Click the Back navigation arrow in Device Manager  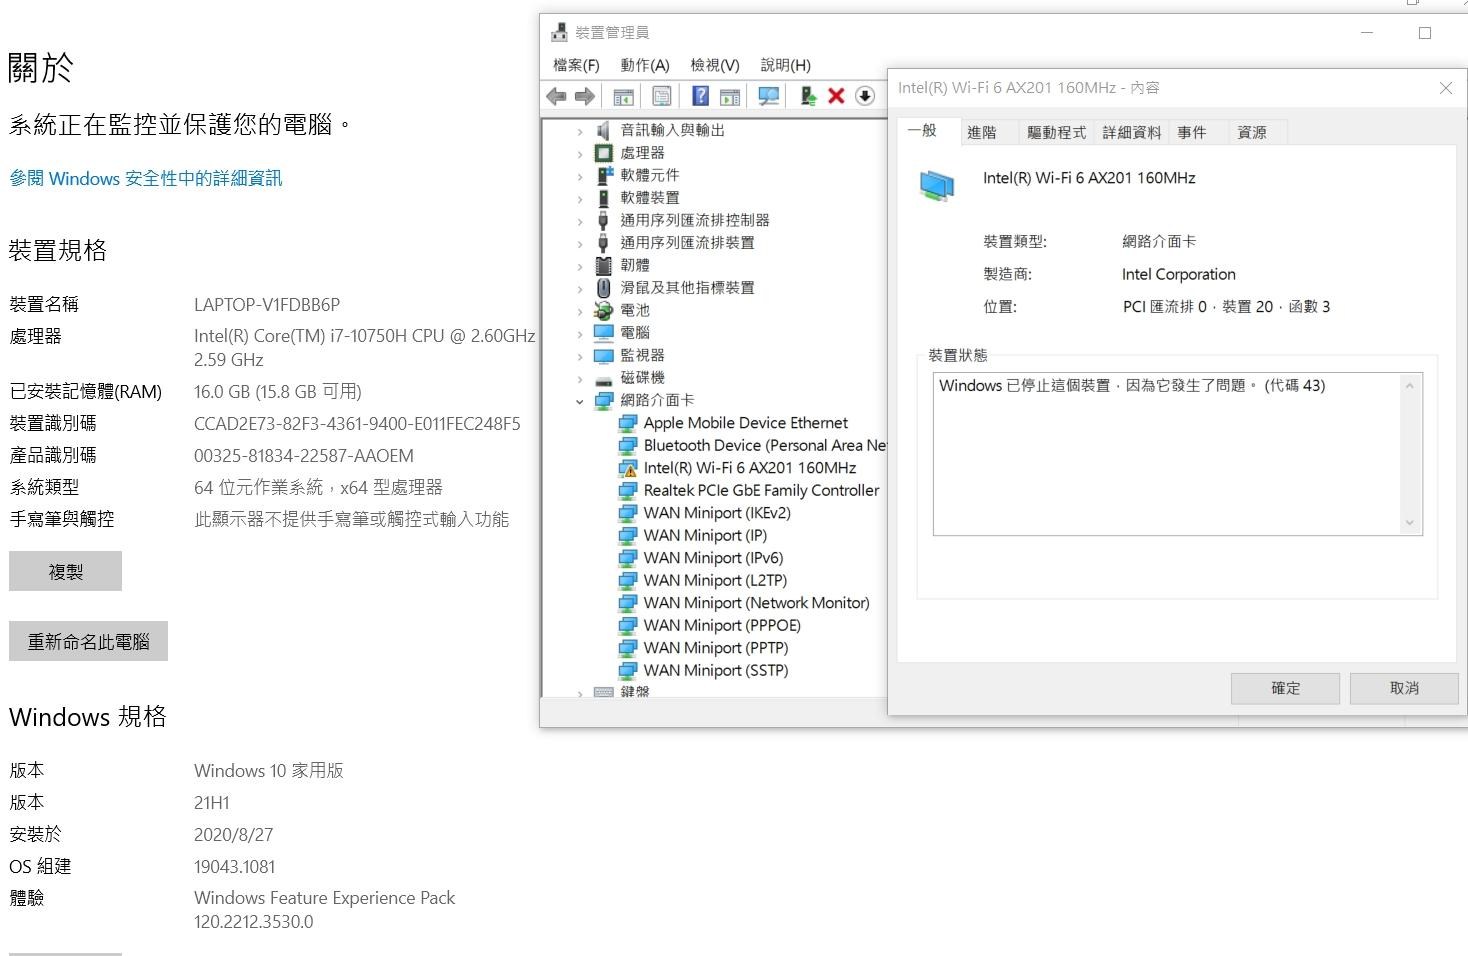[x=557, y=95]
